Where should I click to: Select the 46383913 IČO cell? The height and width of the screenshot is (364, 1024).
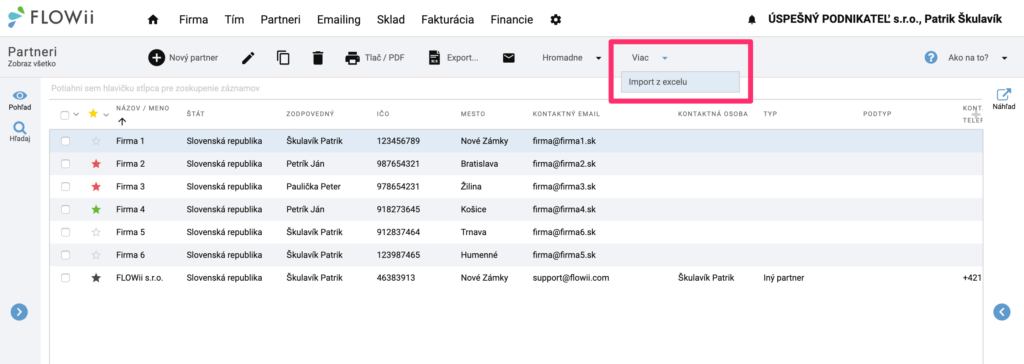[x=396, y=278]
